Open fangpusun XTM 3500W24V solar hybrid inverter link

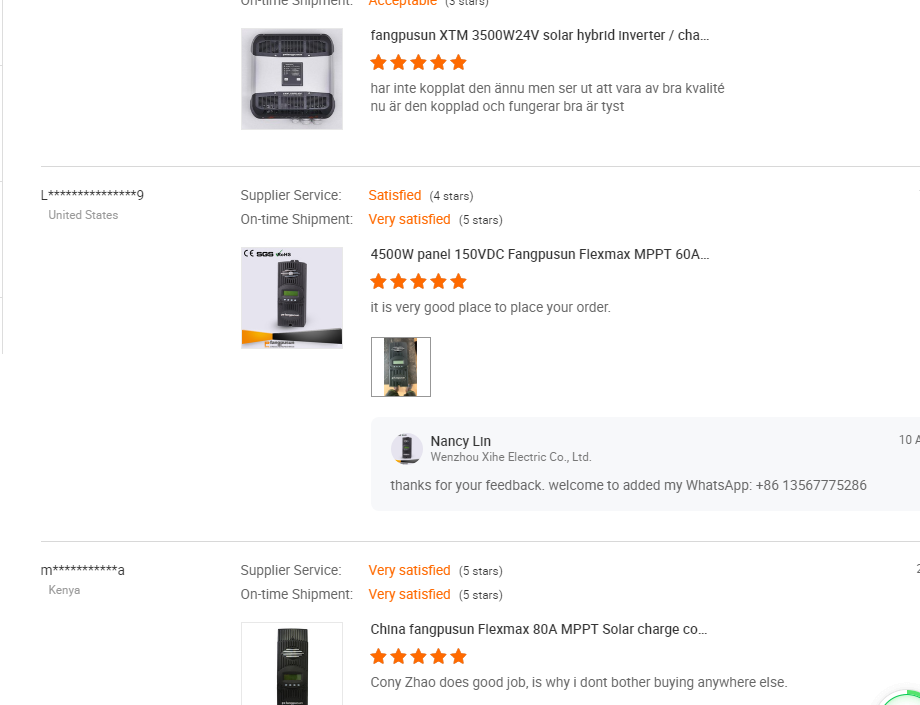[540, 35]
